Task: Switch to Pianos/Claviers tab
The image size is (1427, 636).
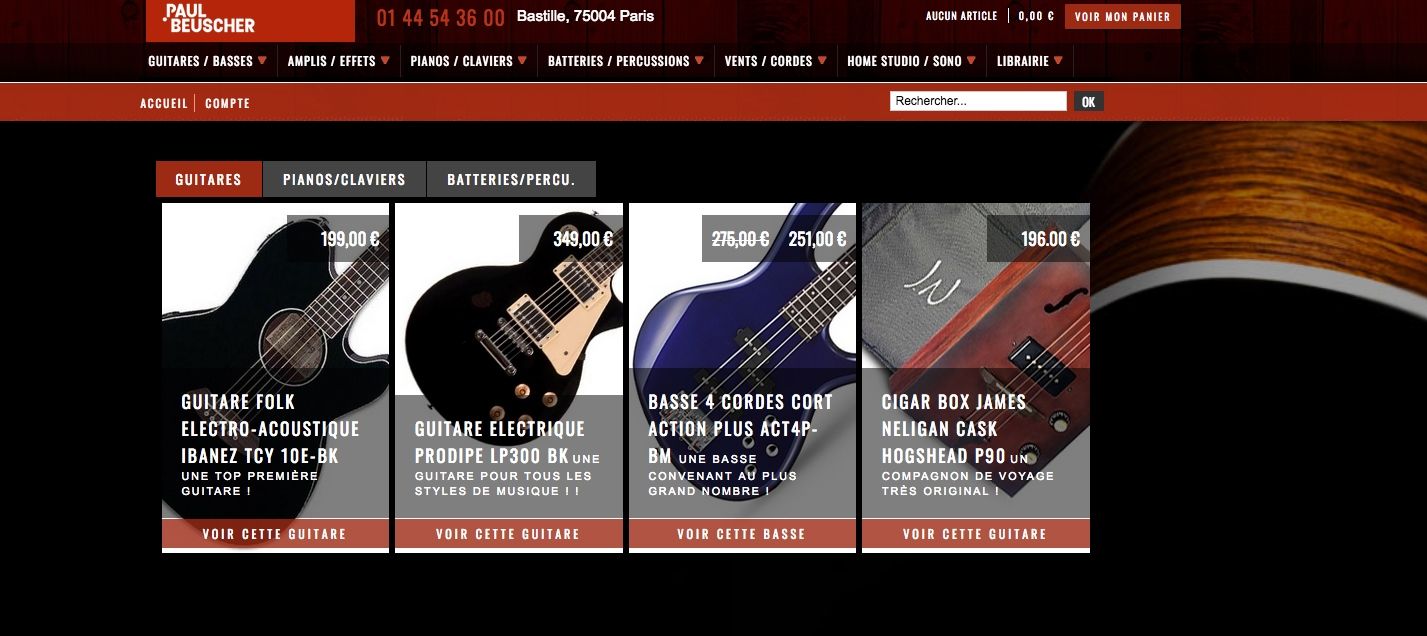Action: tap(344, 179)
